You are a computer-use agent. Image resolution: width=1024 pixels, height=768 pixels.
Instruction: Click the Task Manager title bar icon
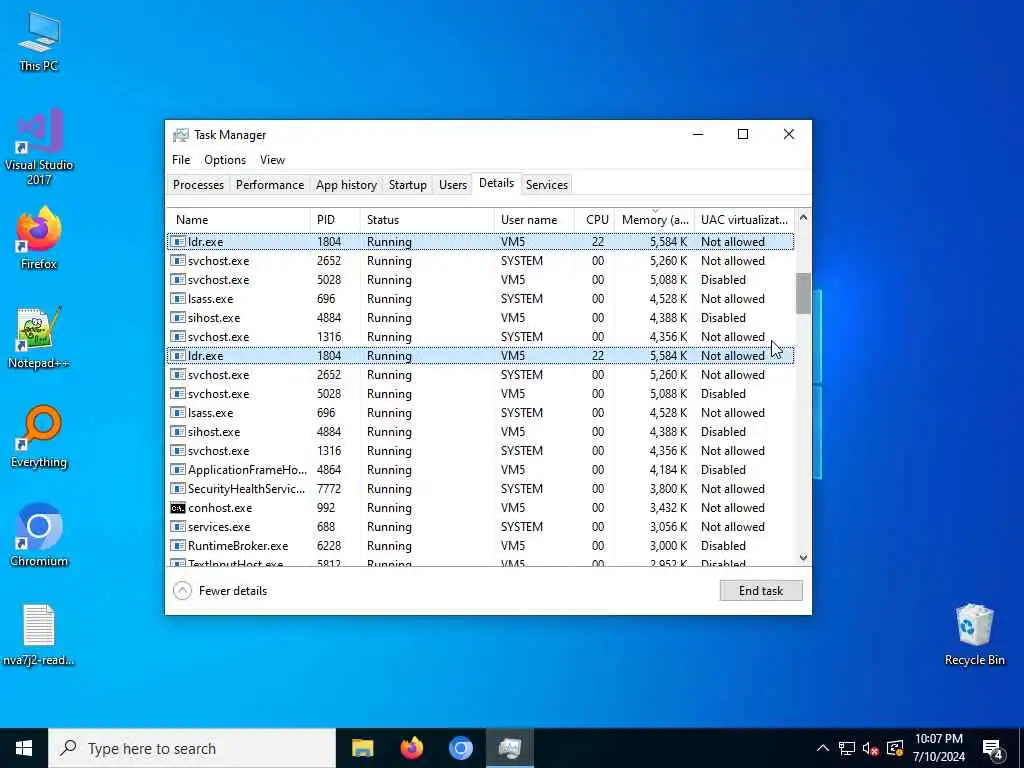tap(181, 135)
